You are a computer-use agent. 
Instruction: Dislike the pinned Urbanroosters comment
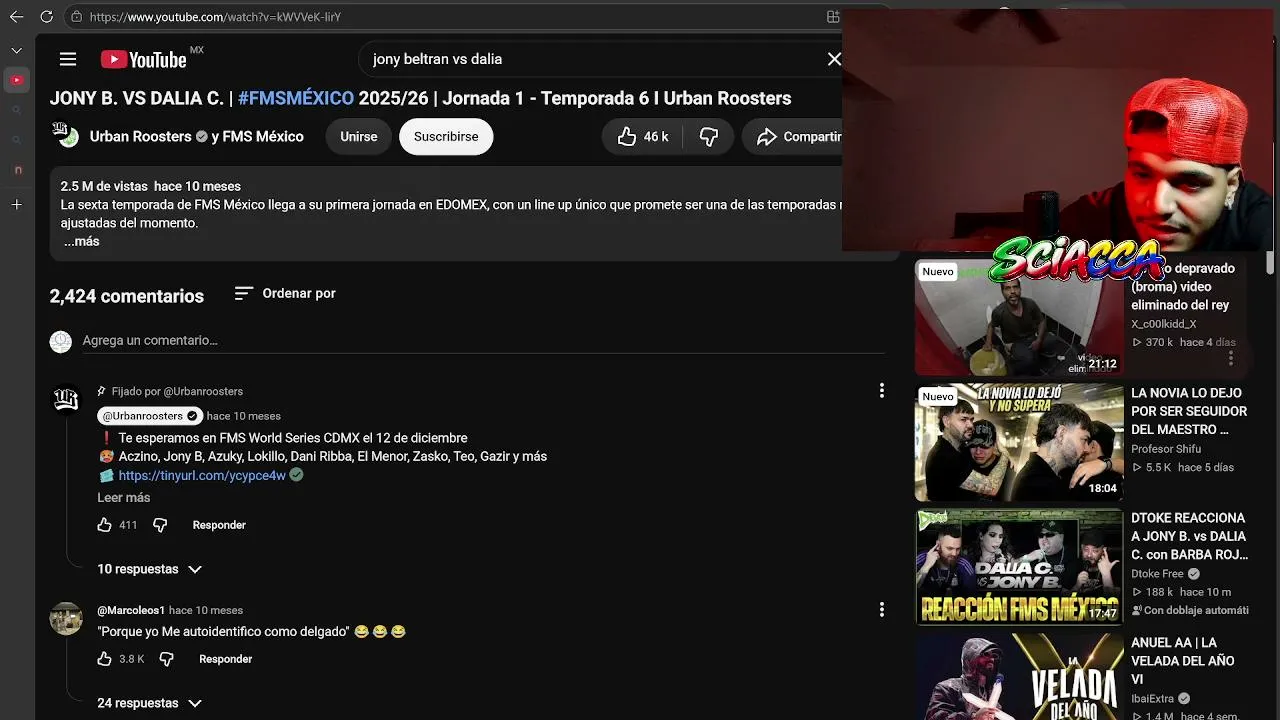click(x=160, y=525)
